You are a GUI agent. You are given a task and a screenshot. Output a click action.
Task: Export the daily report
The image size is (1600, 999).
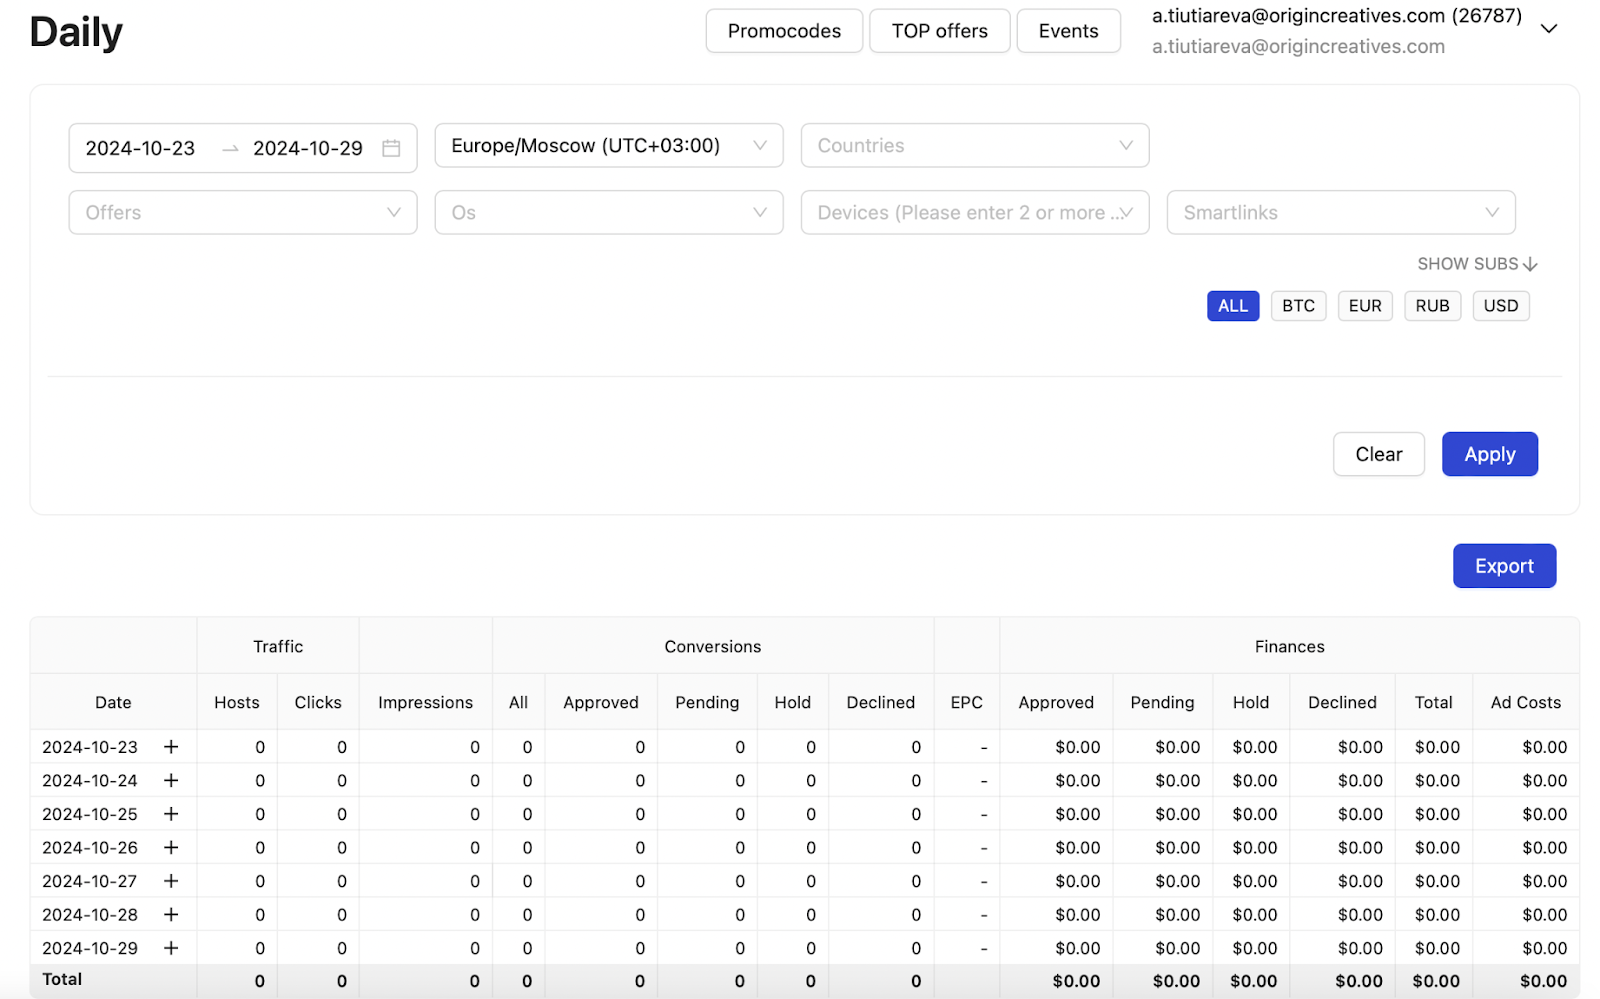(x=1503, y=566)
